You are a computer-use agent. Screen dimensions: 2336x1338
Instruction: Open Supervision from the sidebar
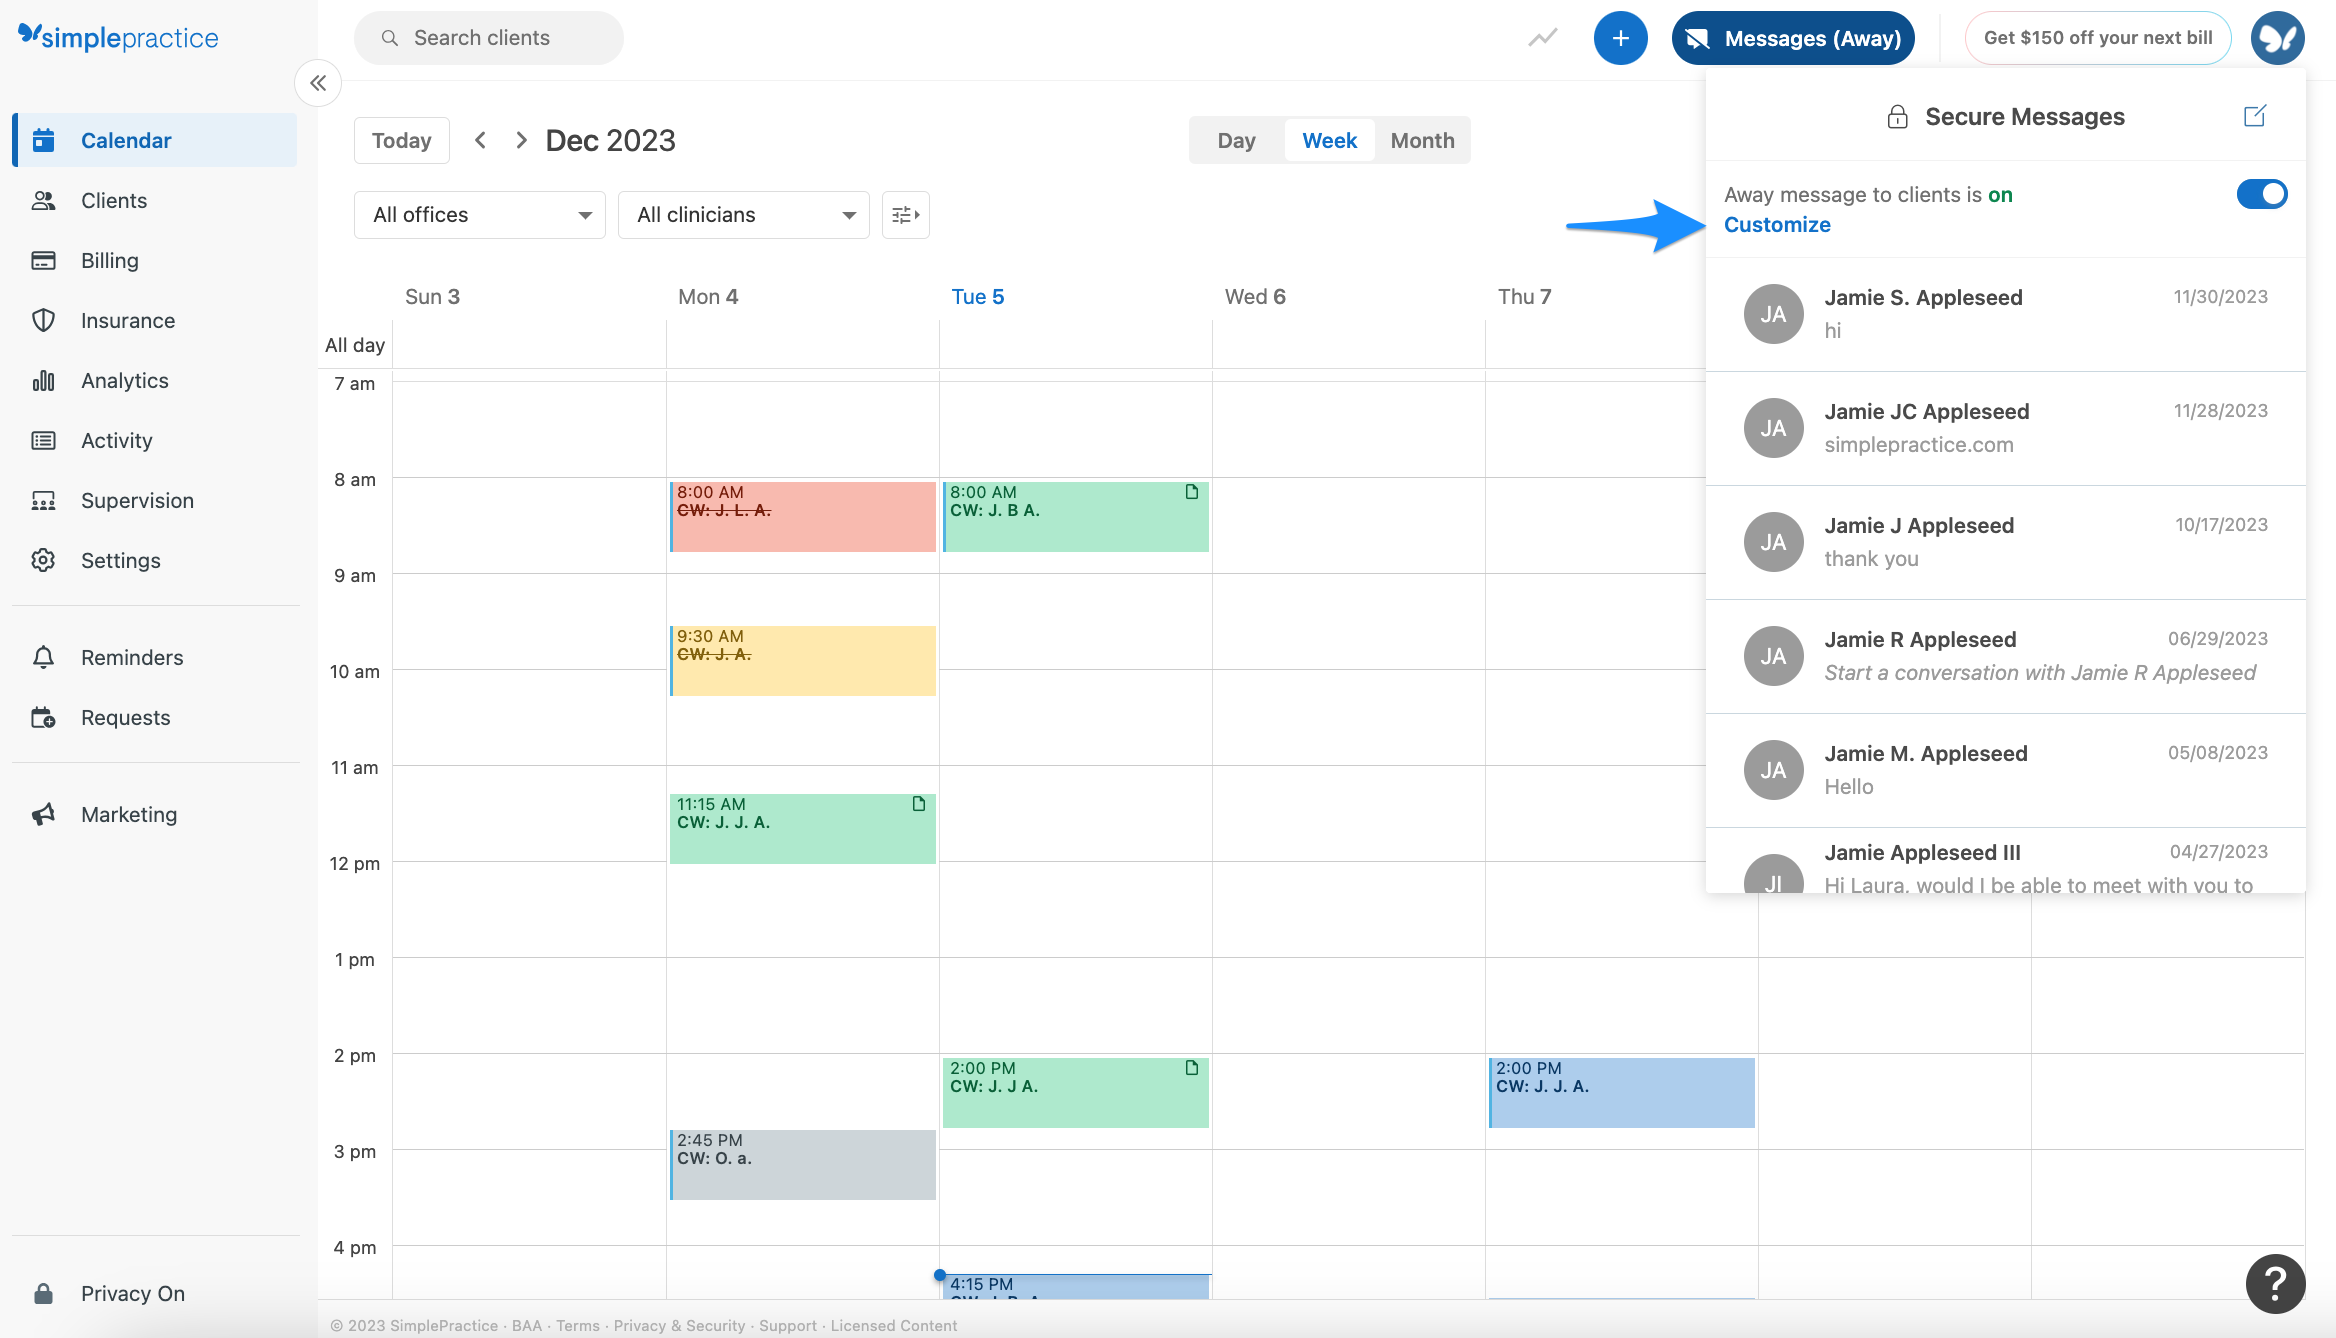coord(155,500)
